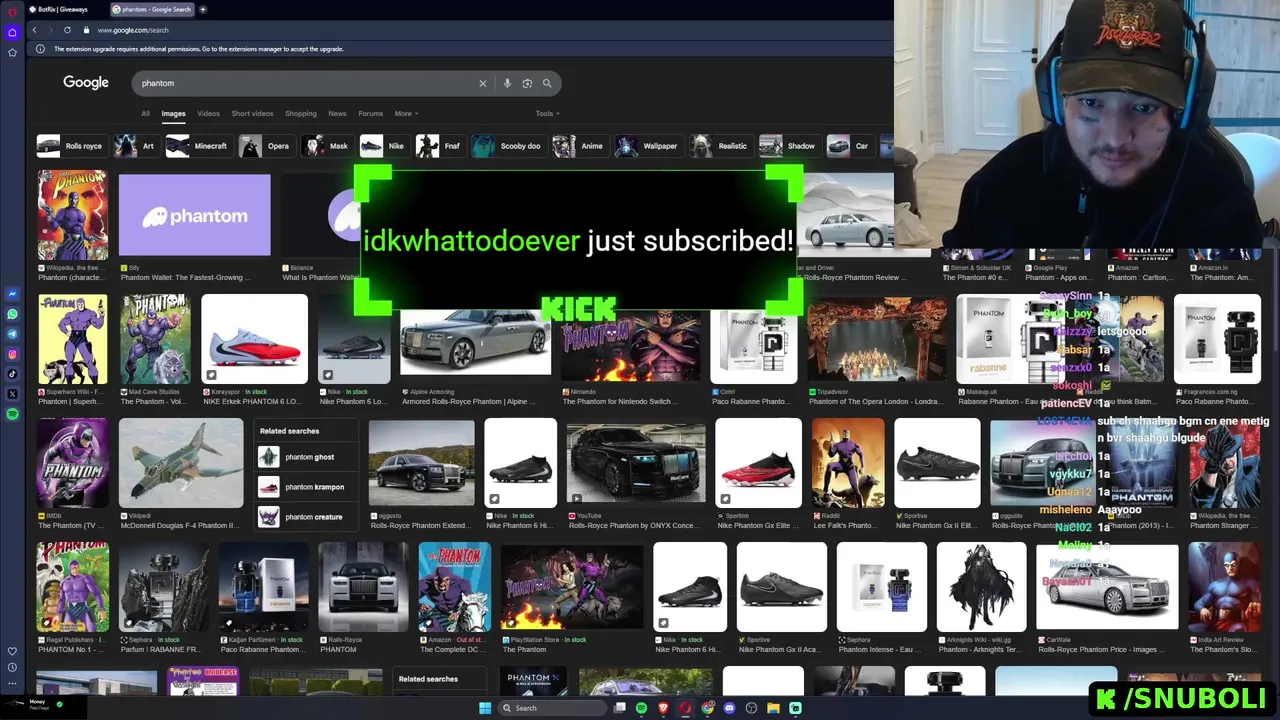Screen dimensions: 1280x720
Task: Filter images by Nike chip
Action: click(382, 146)
